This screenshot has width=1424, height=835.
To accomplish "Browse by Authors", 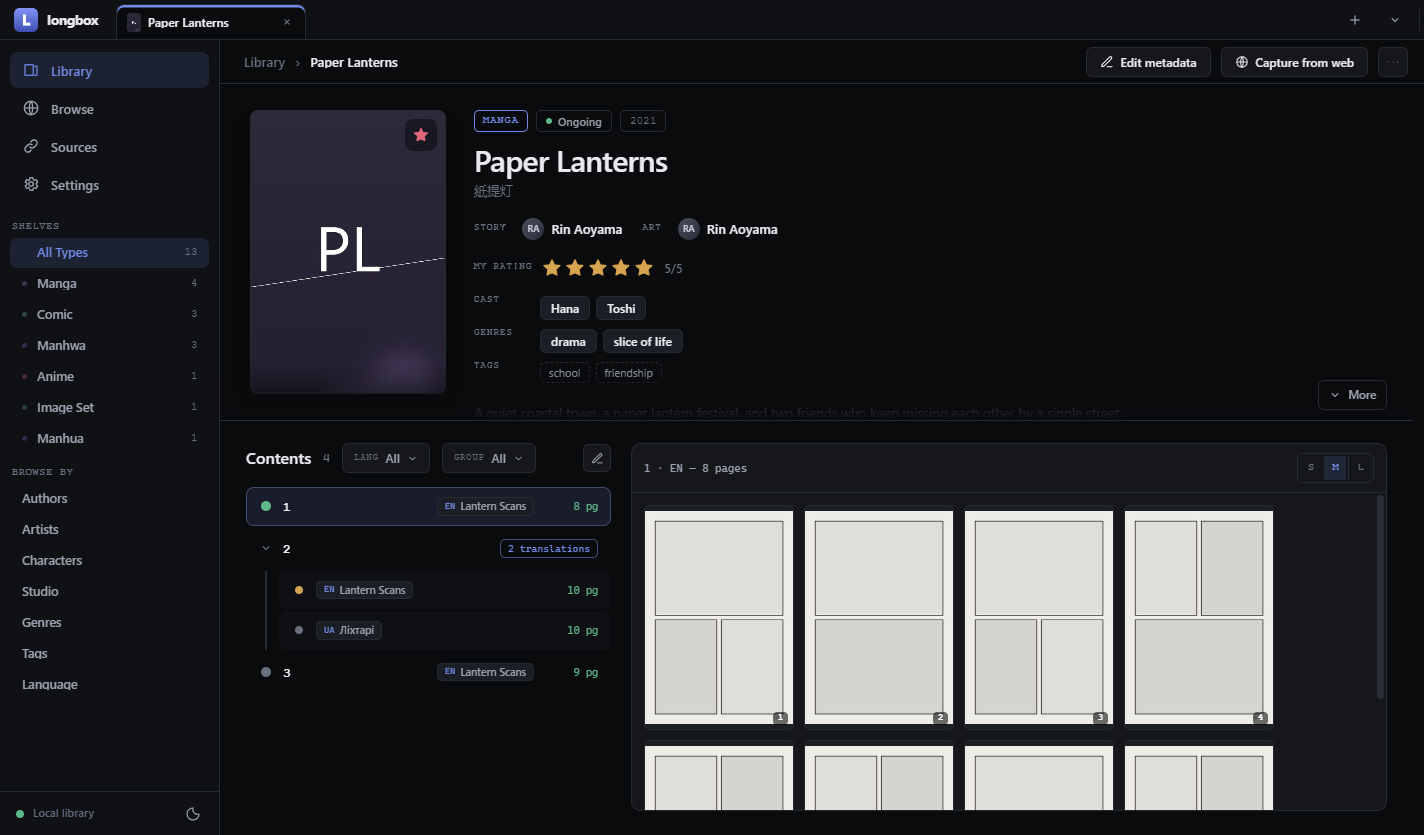I will point(109,499).
